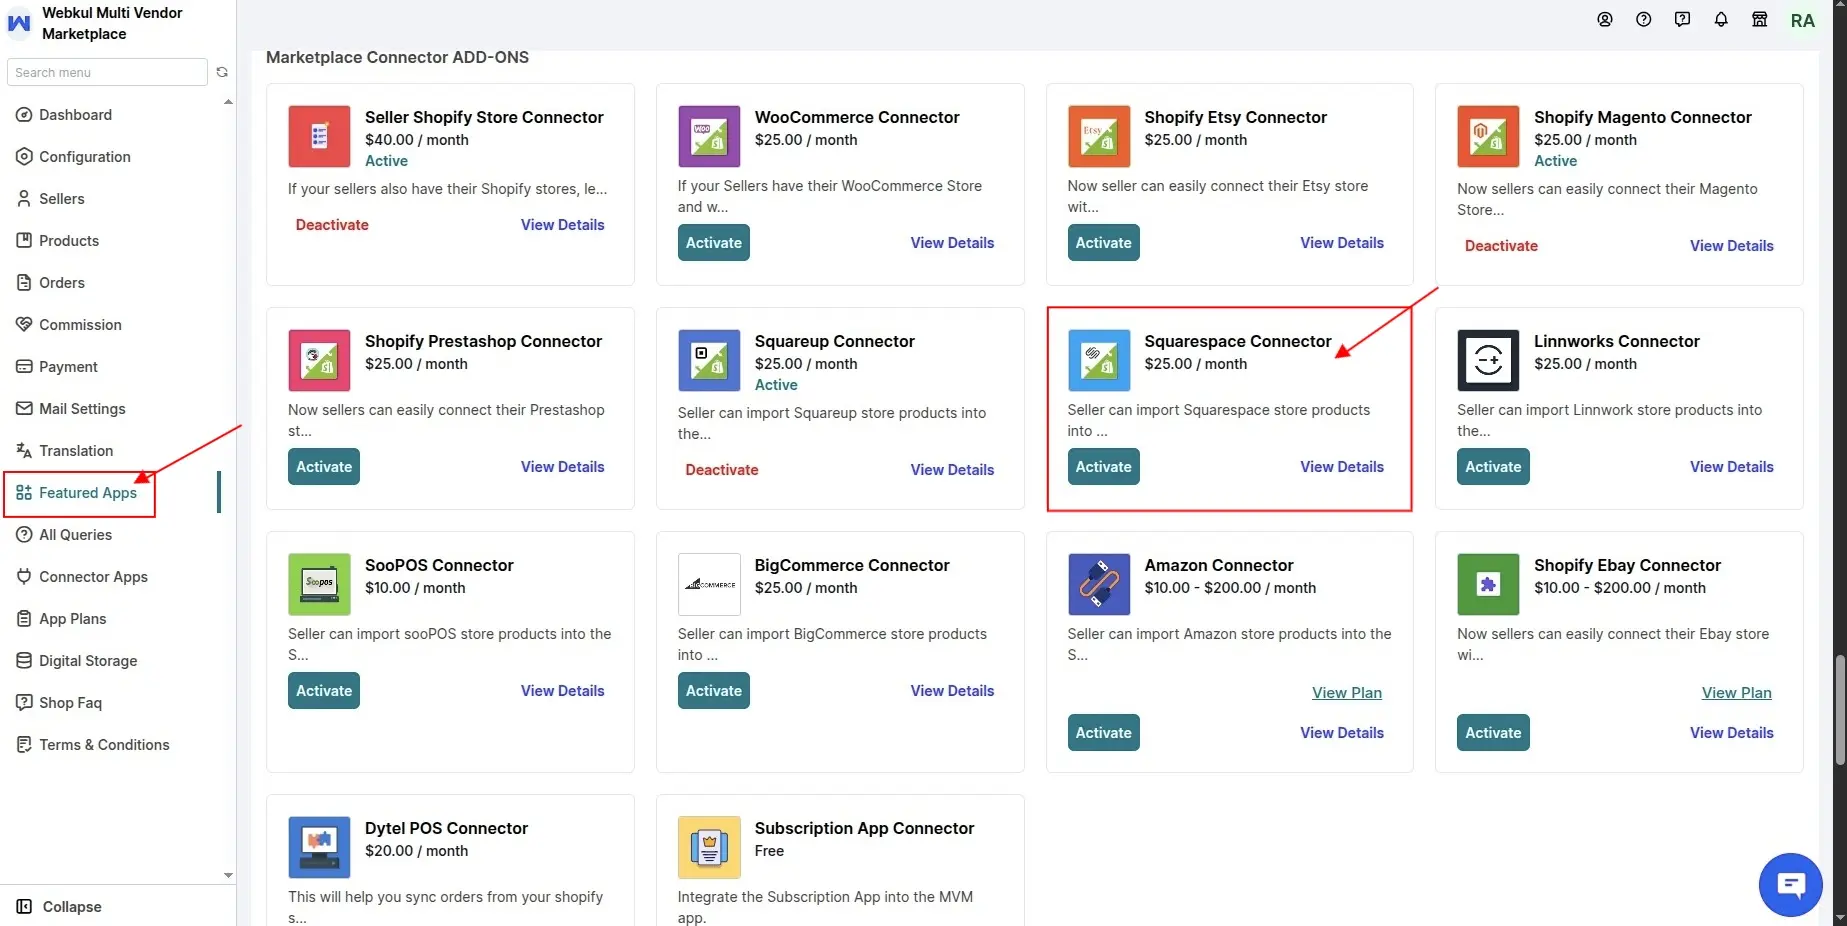
Task: Click the Squareup Connector app icon
Action: coord(709,361)
